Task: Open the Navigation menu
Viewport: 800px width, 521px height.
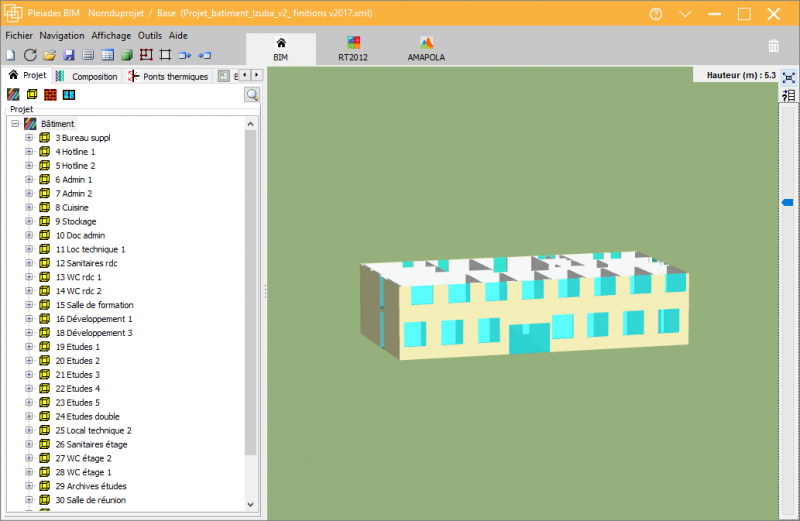Action: [62, 35]
